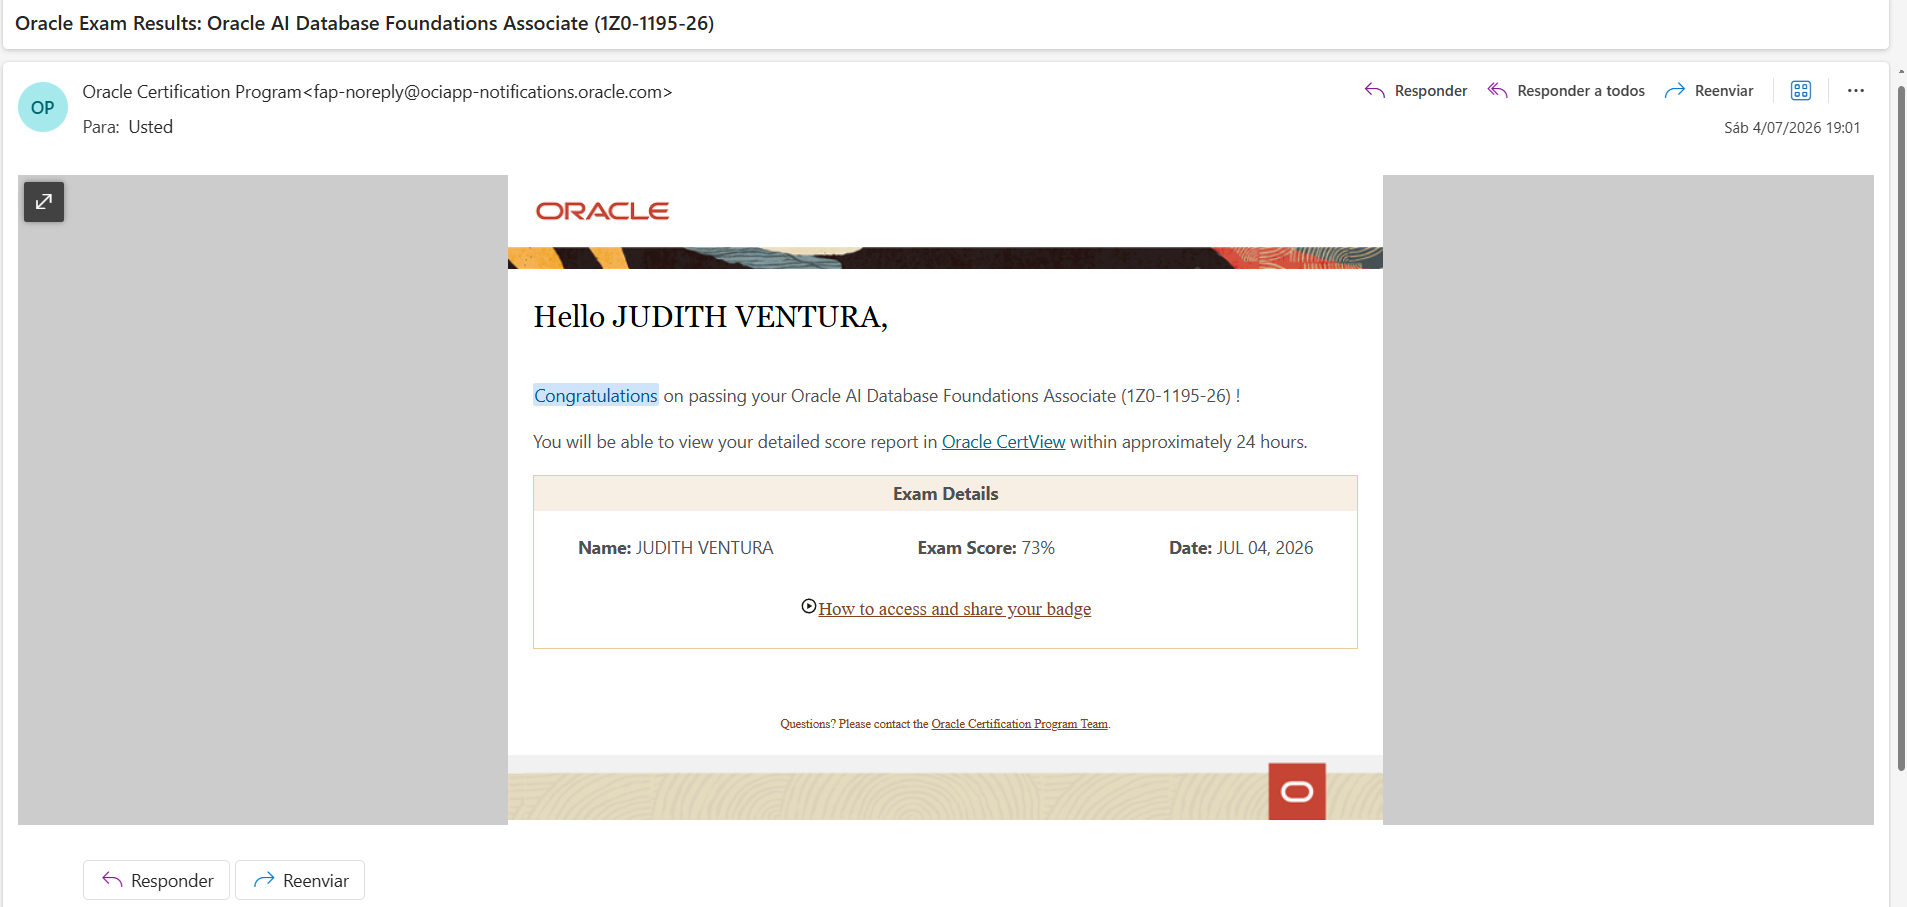Open the Oracle CertView link

click(1003, 442)
